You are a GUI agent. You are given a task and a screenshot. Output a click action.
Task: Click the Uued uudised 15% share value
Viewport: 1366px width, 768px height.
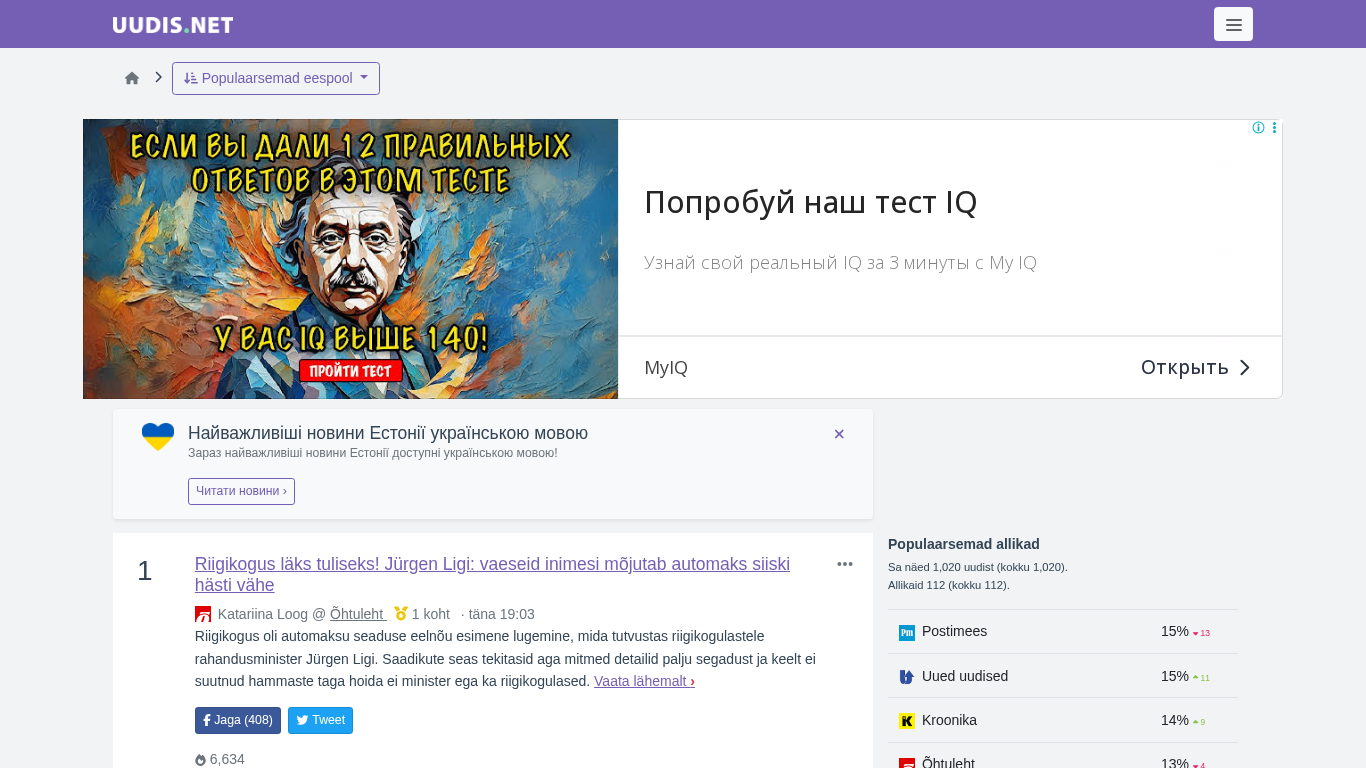(1175, 676)
